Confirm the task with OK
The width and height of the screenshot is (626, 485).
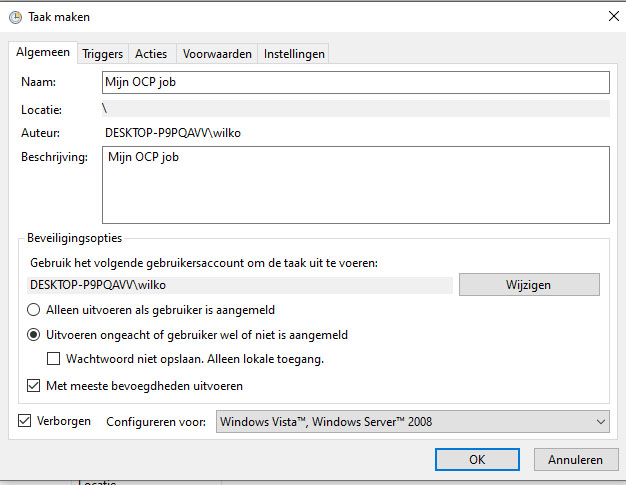tap(477, 459)
